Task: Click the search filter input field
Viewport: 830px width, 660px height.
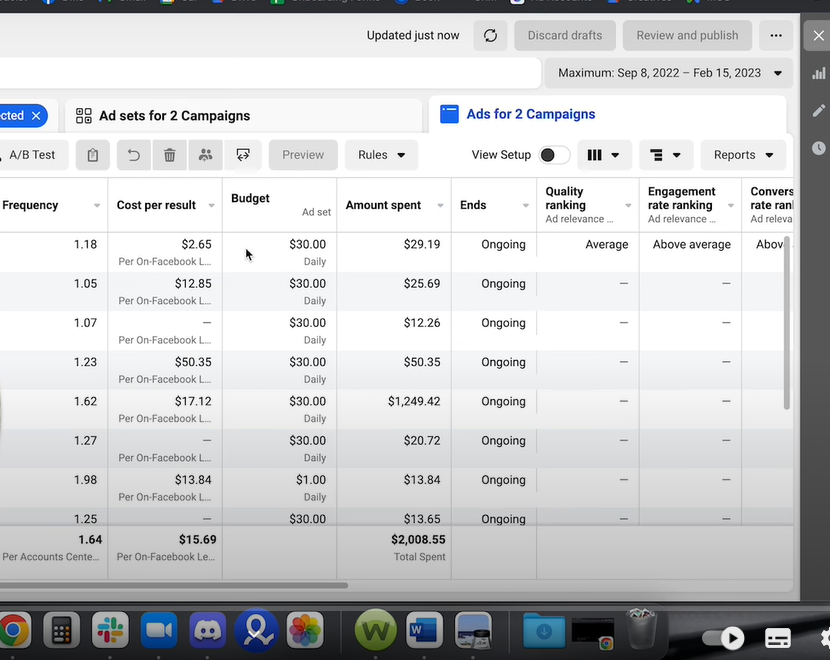Action: point(270,73)
